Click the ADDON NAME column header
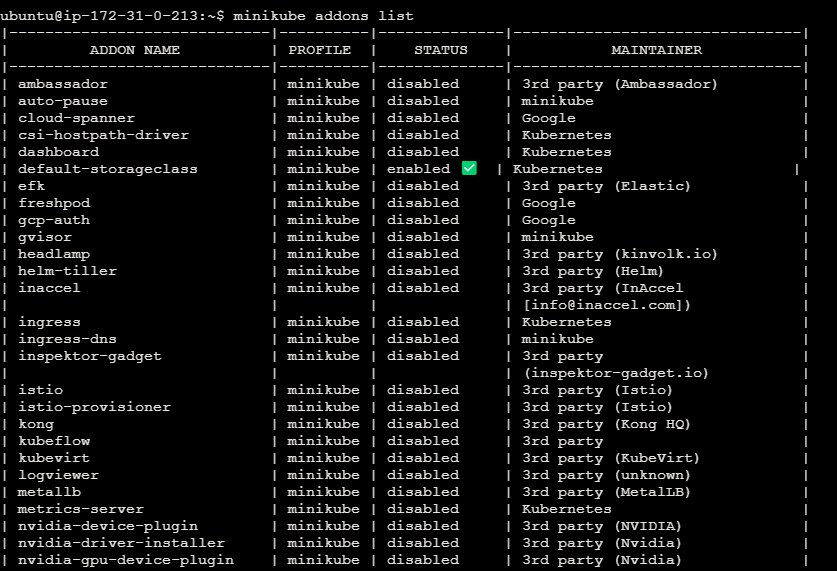The width and height of the screenshot is (837, 571). [x=135, y=50]
